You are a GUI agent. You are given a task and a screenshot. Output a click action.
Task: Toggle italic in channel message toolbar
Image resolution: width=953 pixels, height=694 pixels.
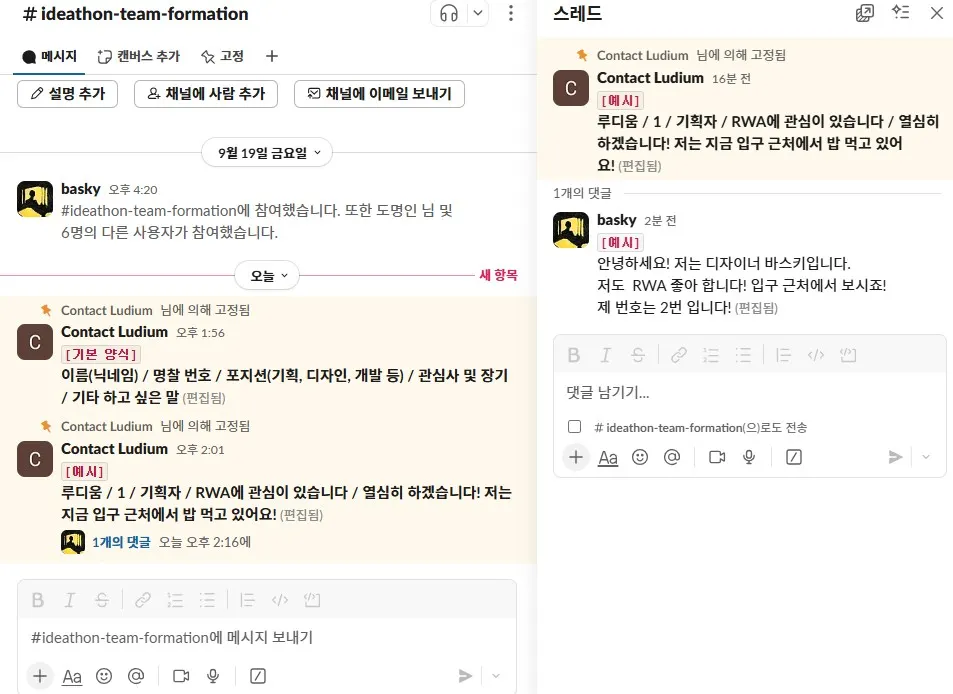(69, 600)
